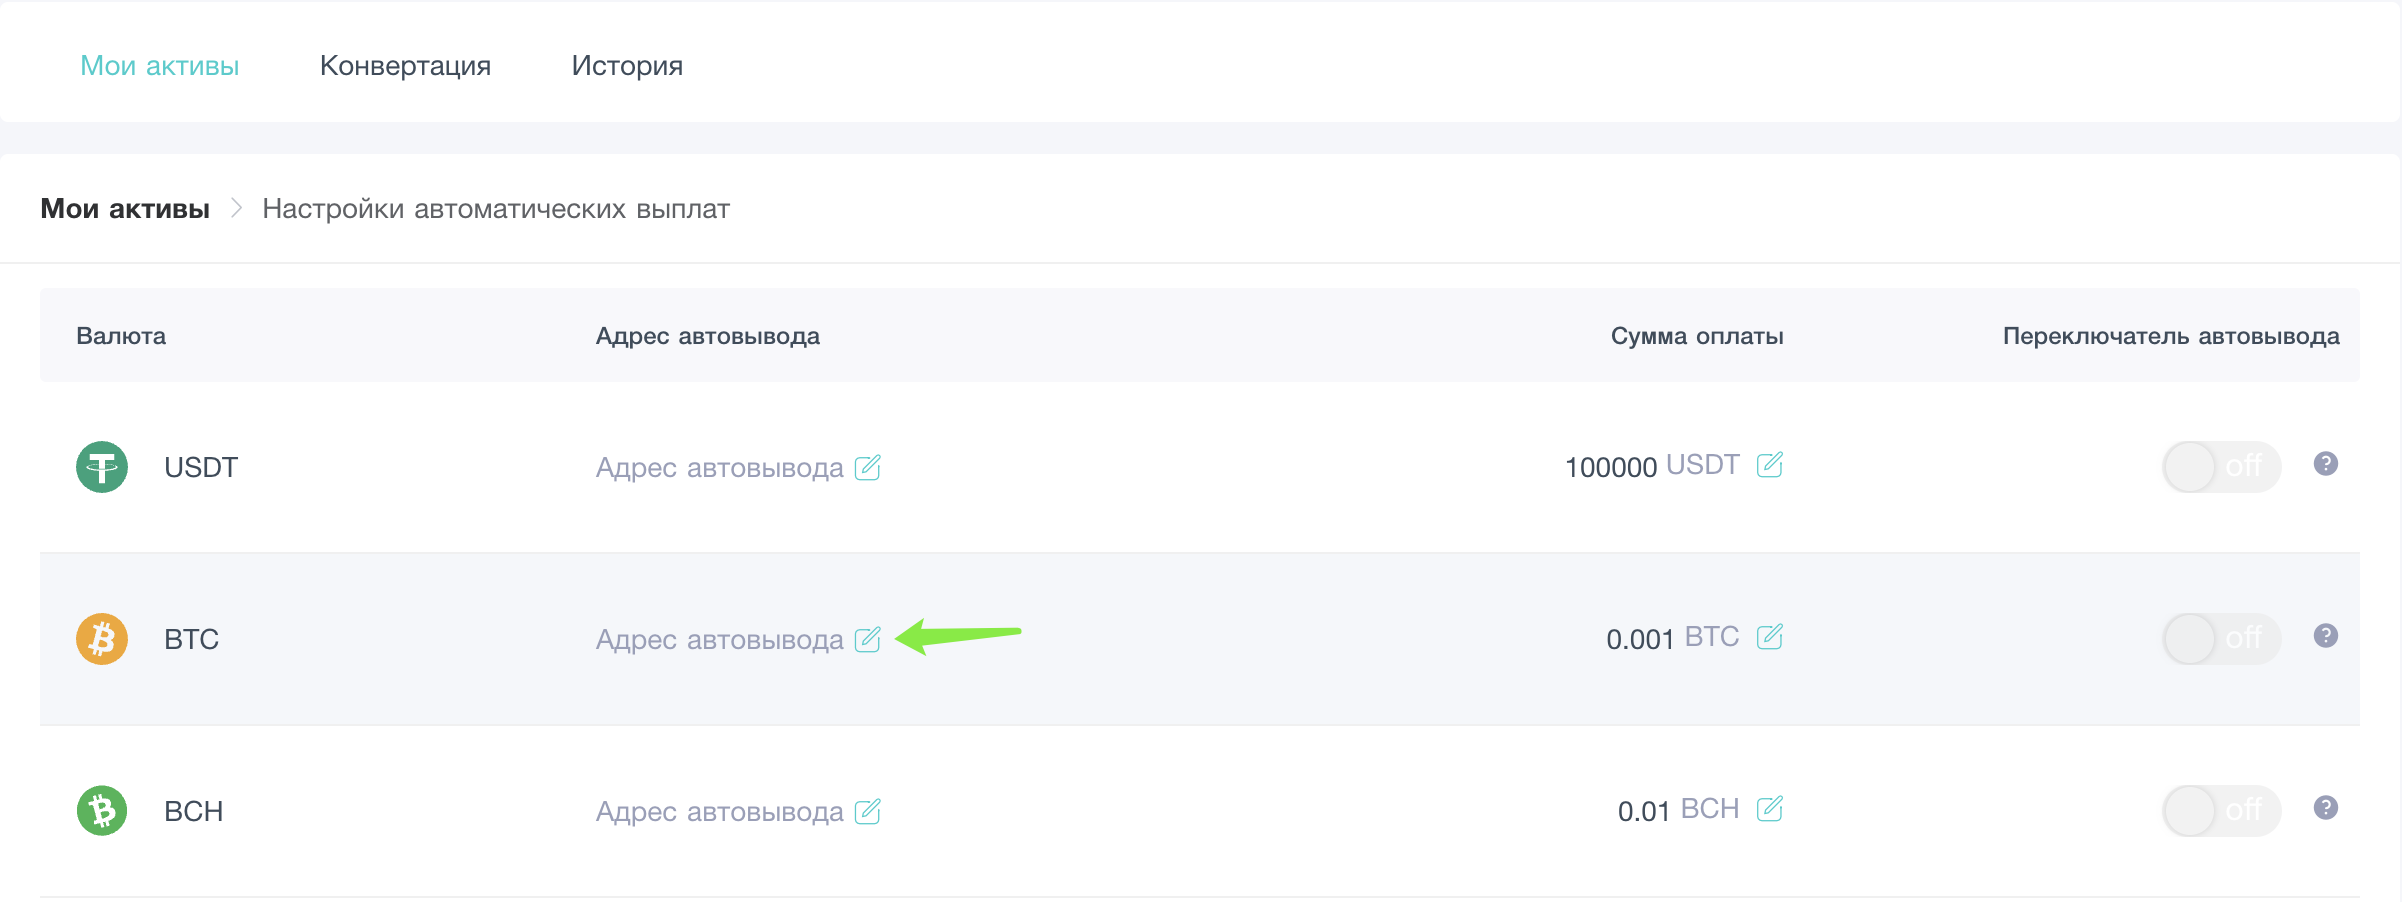Edit the 0.01 BCH payment amount
Viewport: 2402px width, 902px height.
(1770, 809)
